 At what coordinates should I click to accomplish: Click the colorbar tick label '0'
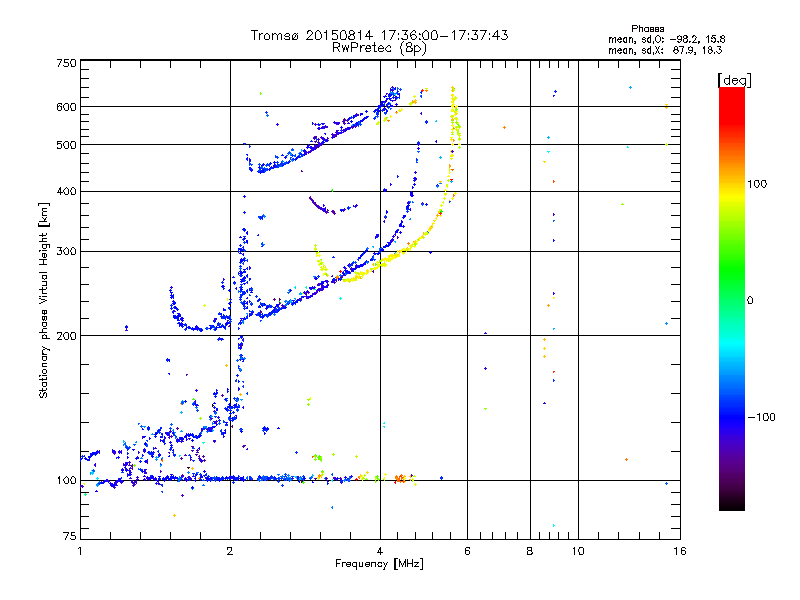point(750,301)
